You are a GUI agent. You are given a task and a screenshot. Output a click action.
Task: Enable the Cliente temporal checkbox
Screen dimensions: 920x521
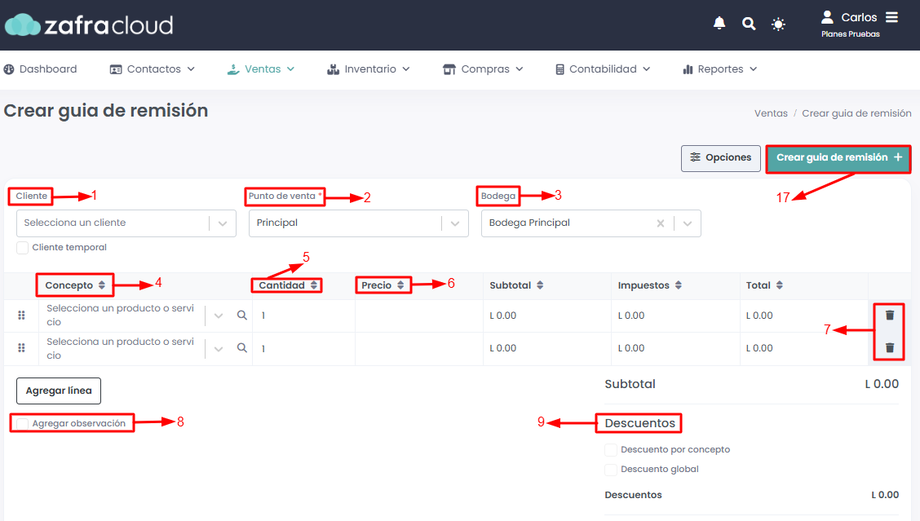tap(22, 248)
